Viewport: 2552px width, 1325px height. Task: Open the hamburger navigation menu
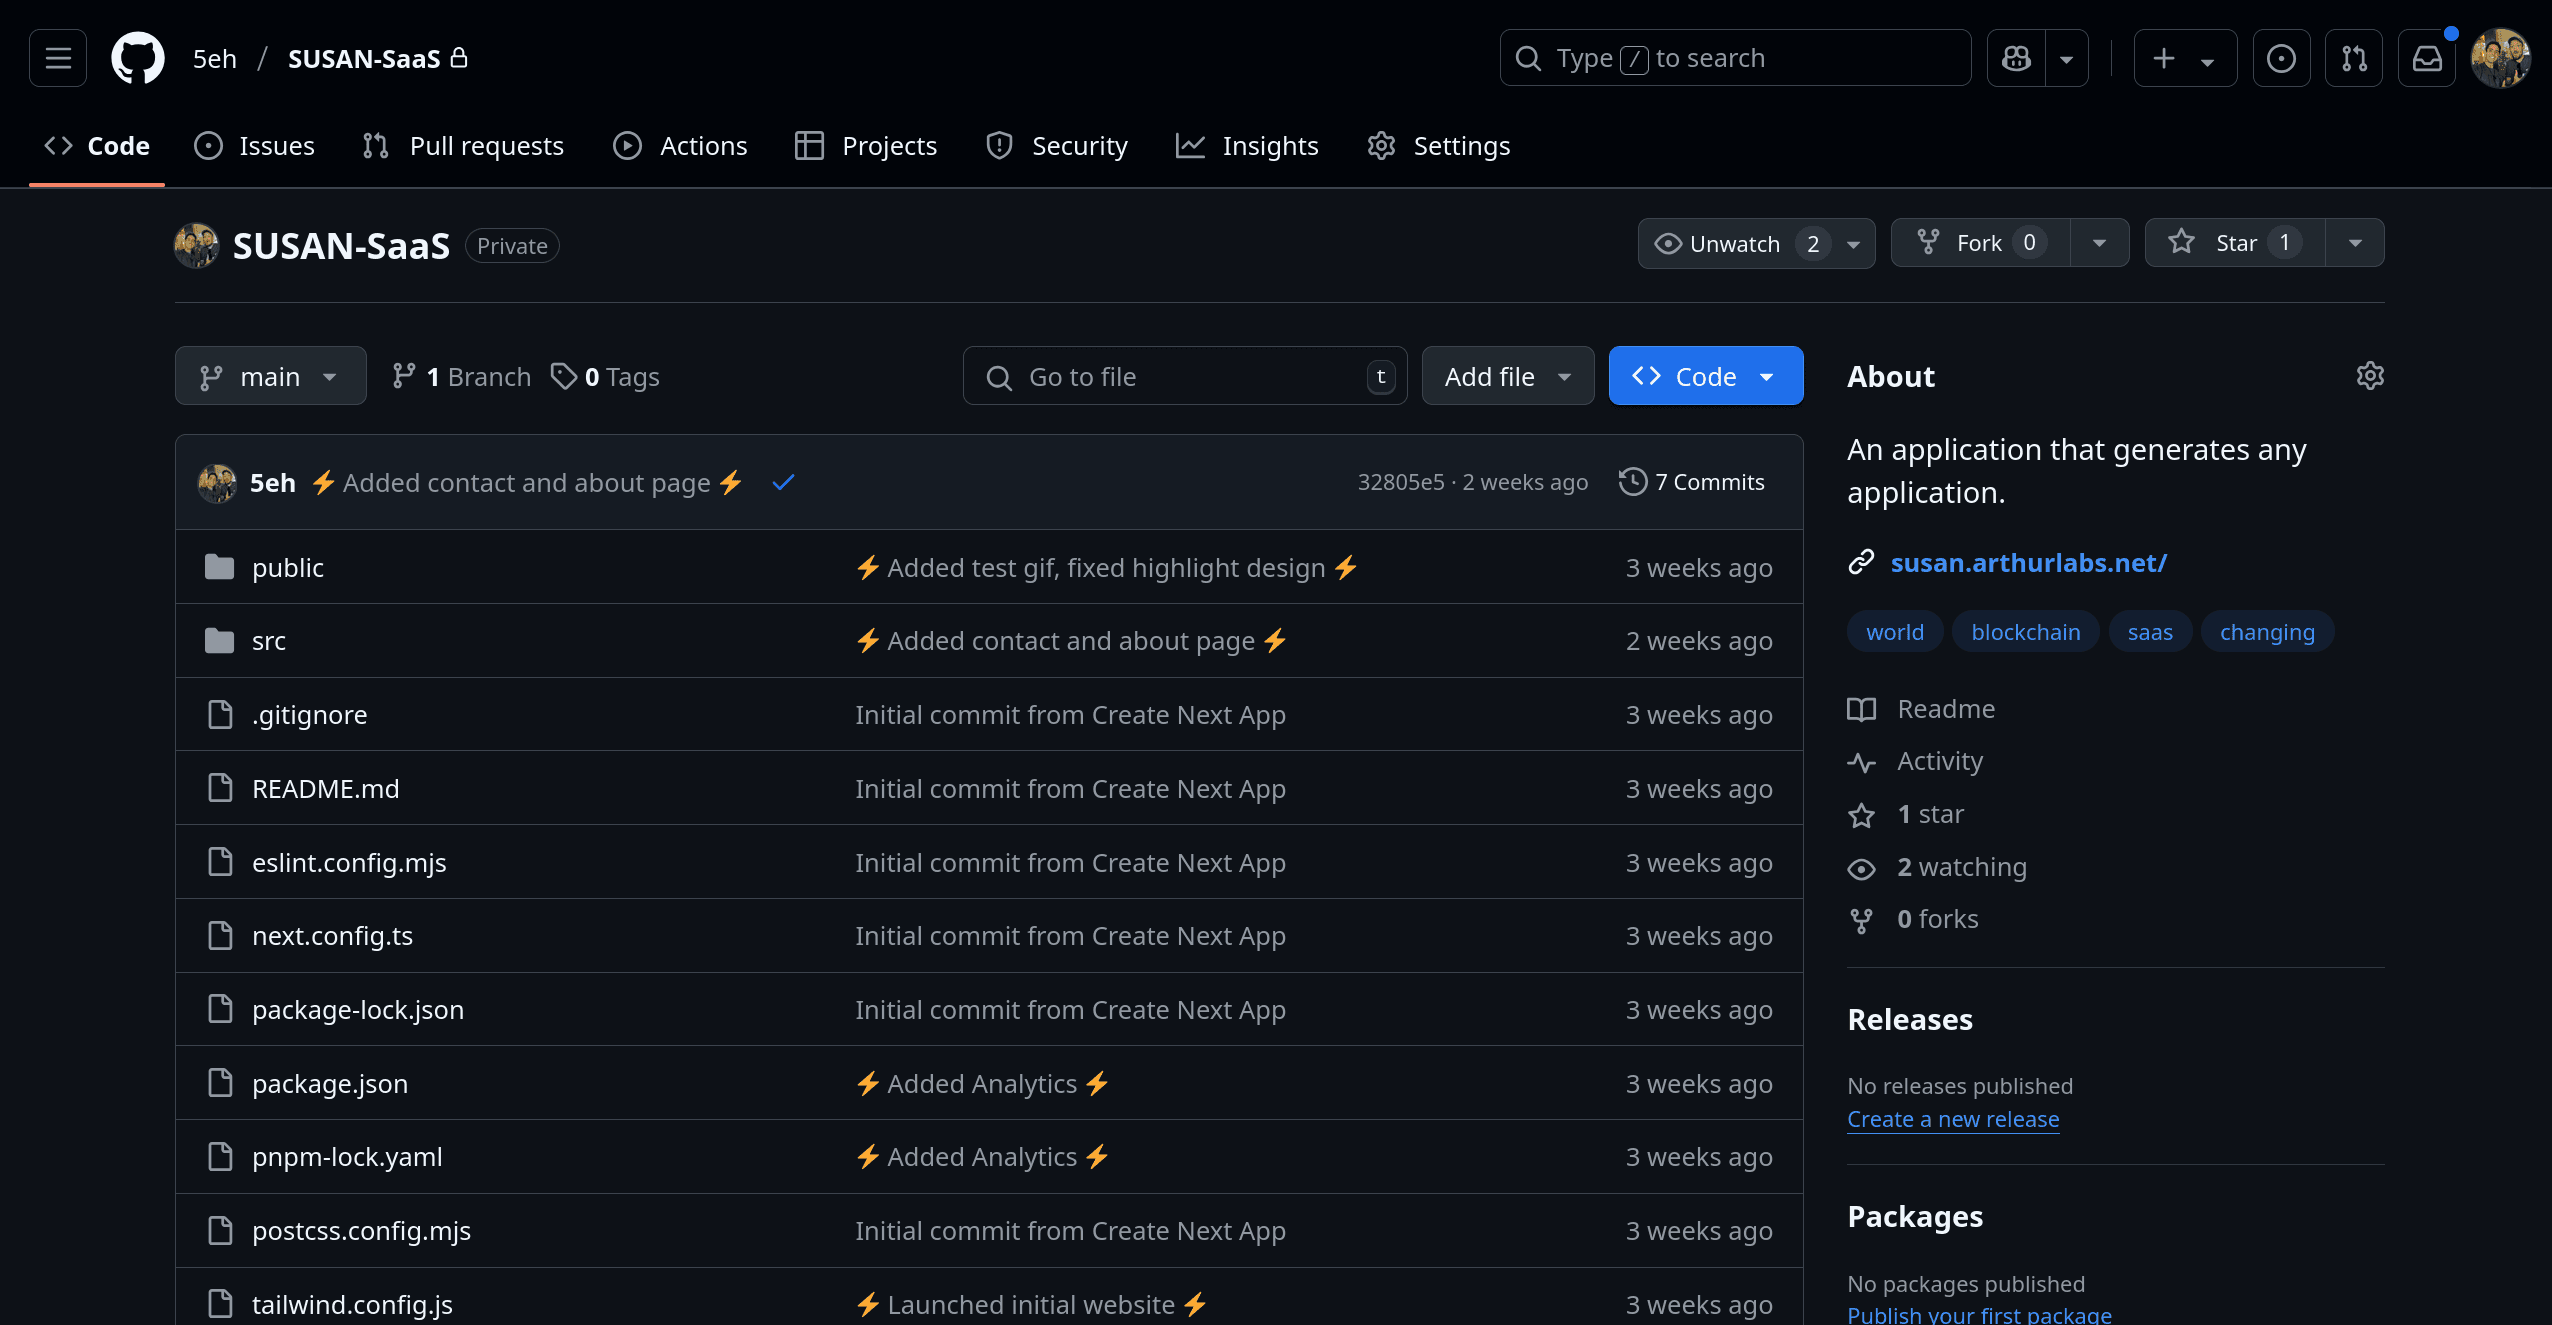point(58,58)
